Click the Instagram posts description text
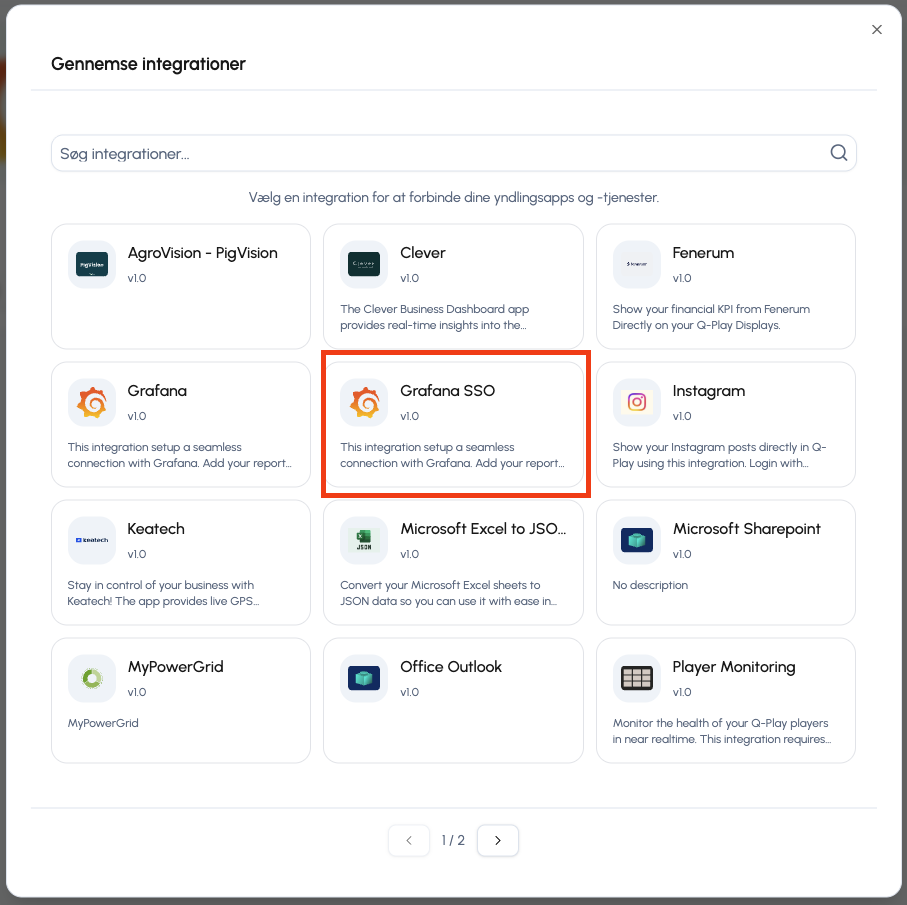This screenshot has height=905, width=907. [719, 455]
